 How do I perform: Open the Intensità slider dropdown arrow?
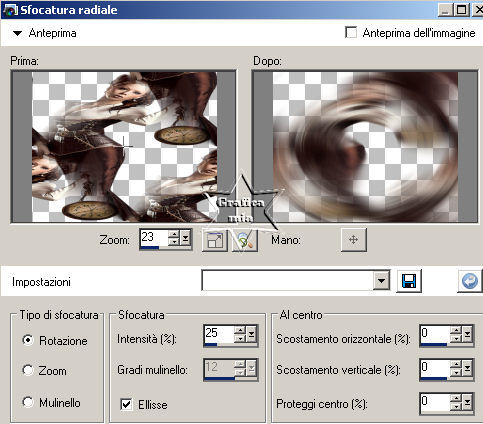[251, 334]
